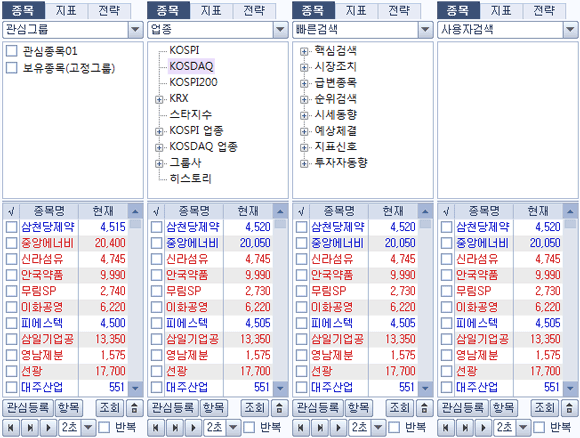Check the 관심종목01 group checkbox
580x438 pixels.
tap(11, 51)
